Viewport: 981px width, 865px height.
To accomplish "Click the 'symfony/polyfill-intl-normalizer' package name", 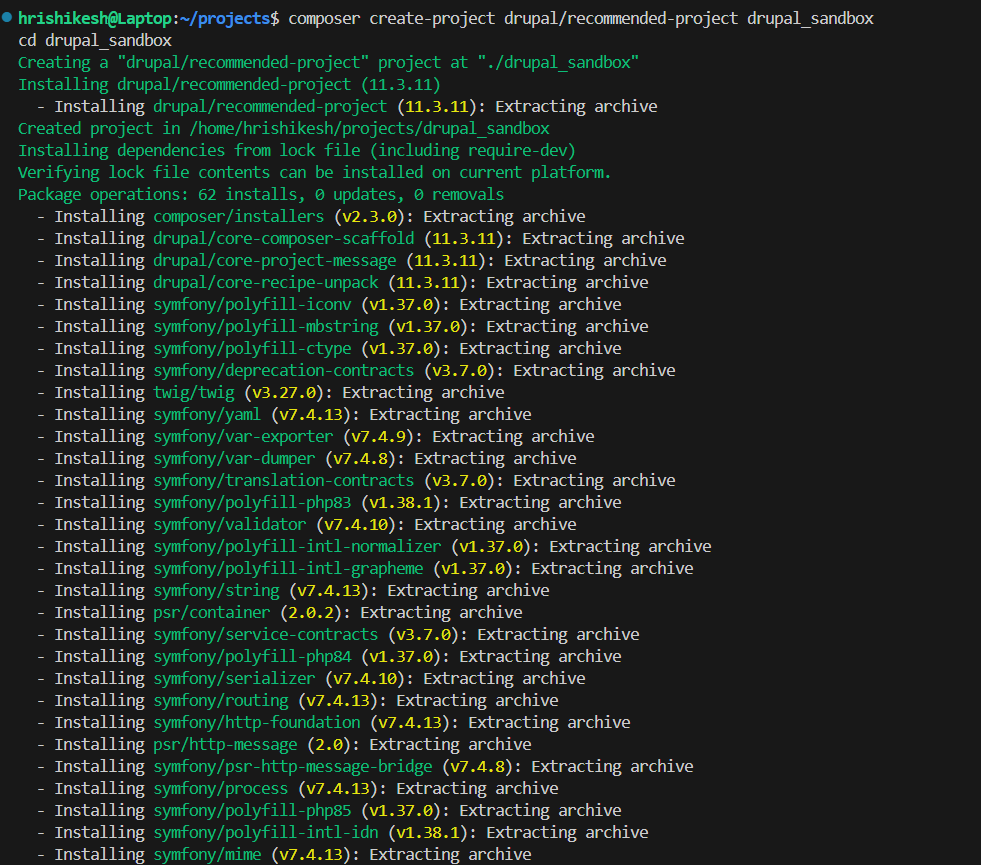I will (297, 547).
